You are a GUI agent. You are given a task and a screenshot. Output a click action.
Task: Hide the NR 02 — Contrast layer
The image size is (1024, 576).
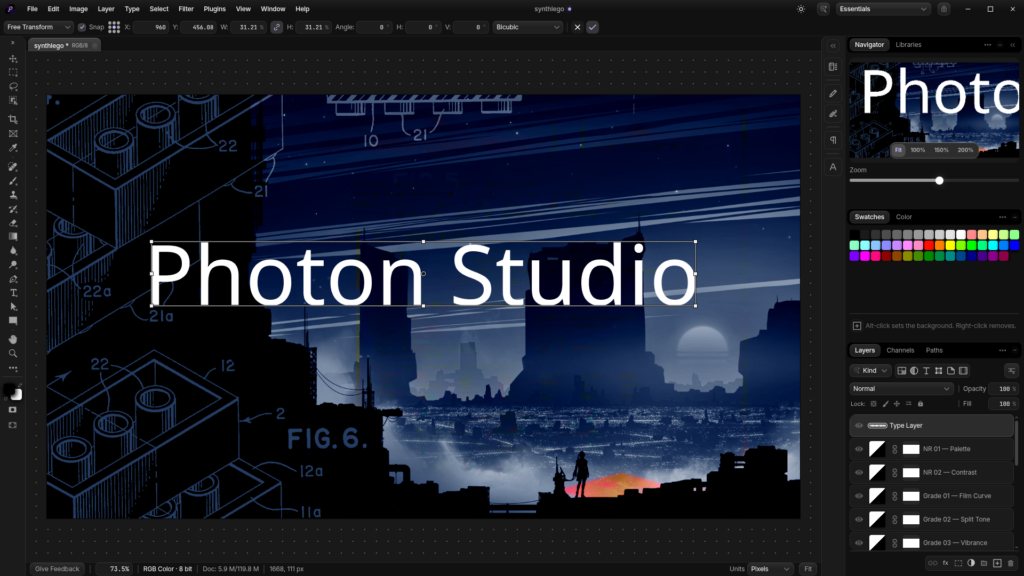(859, 473)
